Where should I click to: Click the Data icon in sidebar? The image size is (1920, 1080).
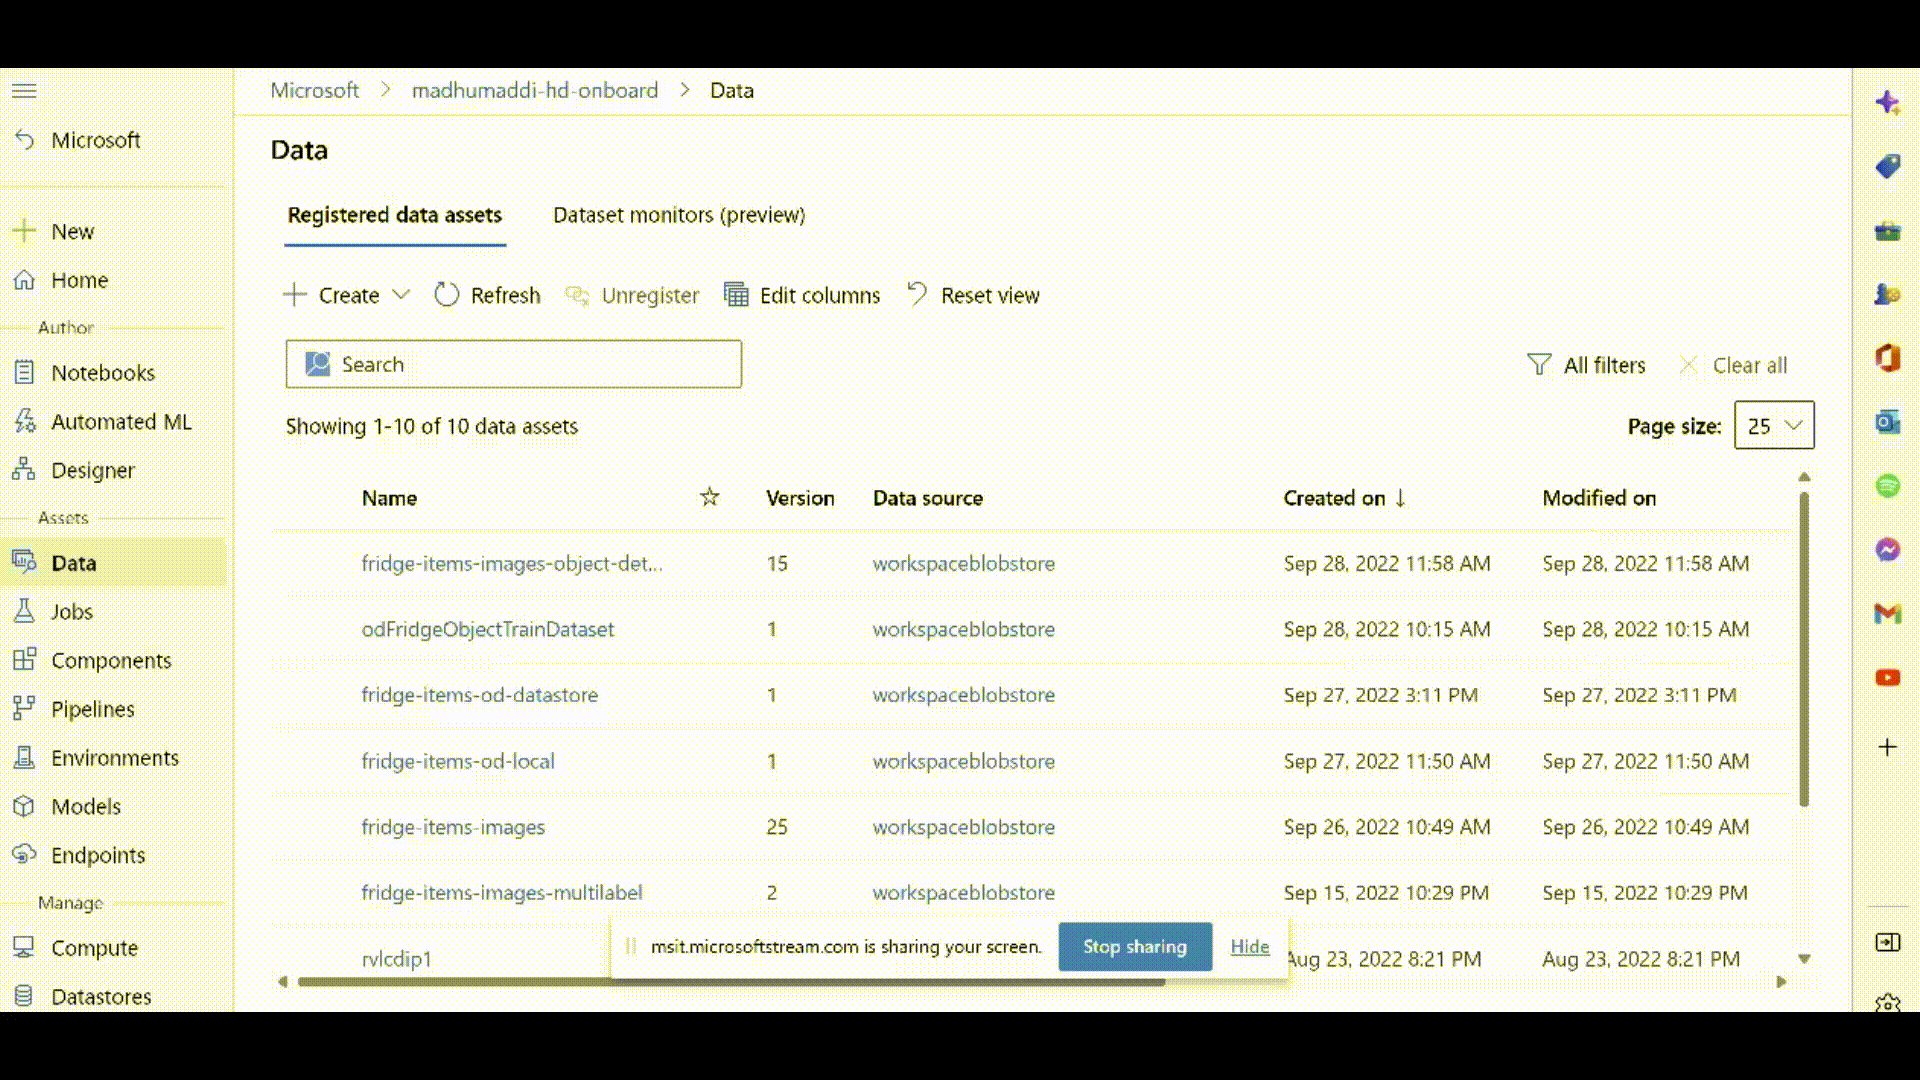(x=24, y=562)
